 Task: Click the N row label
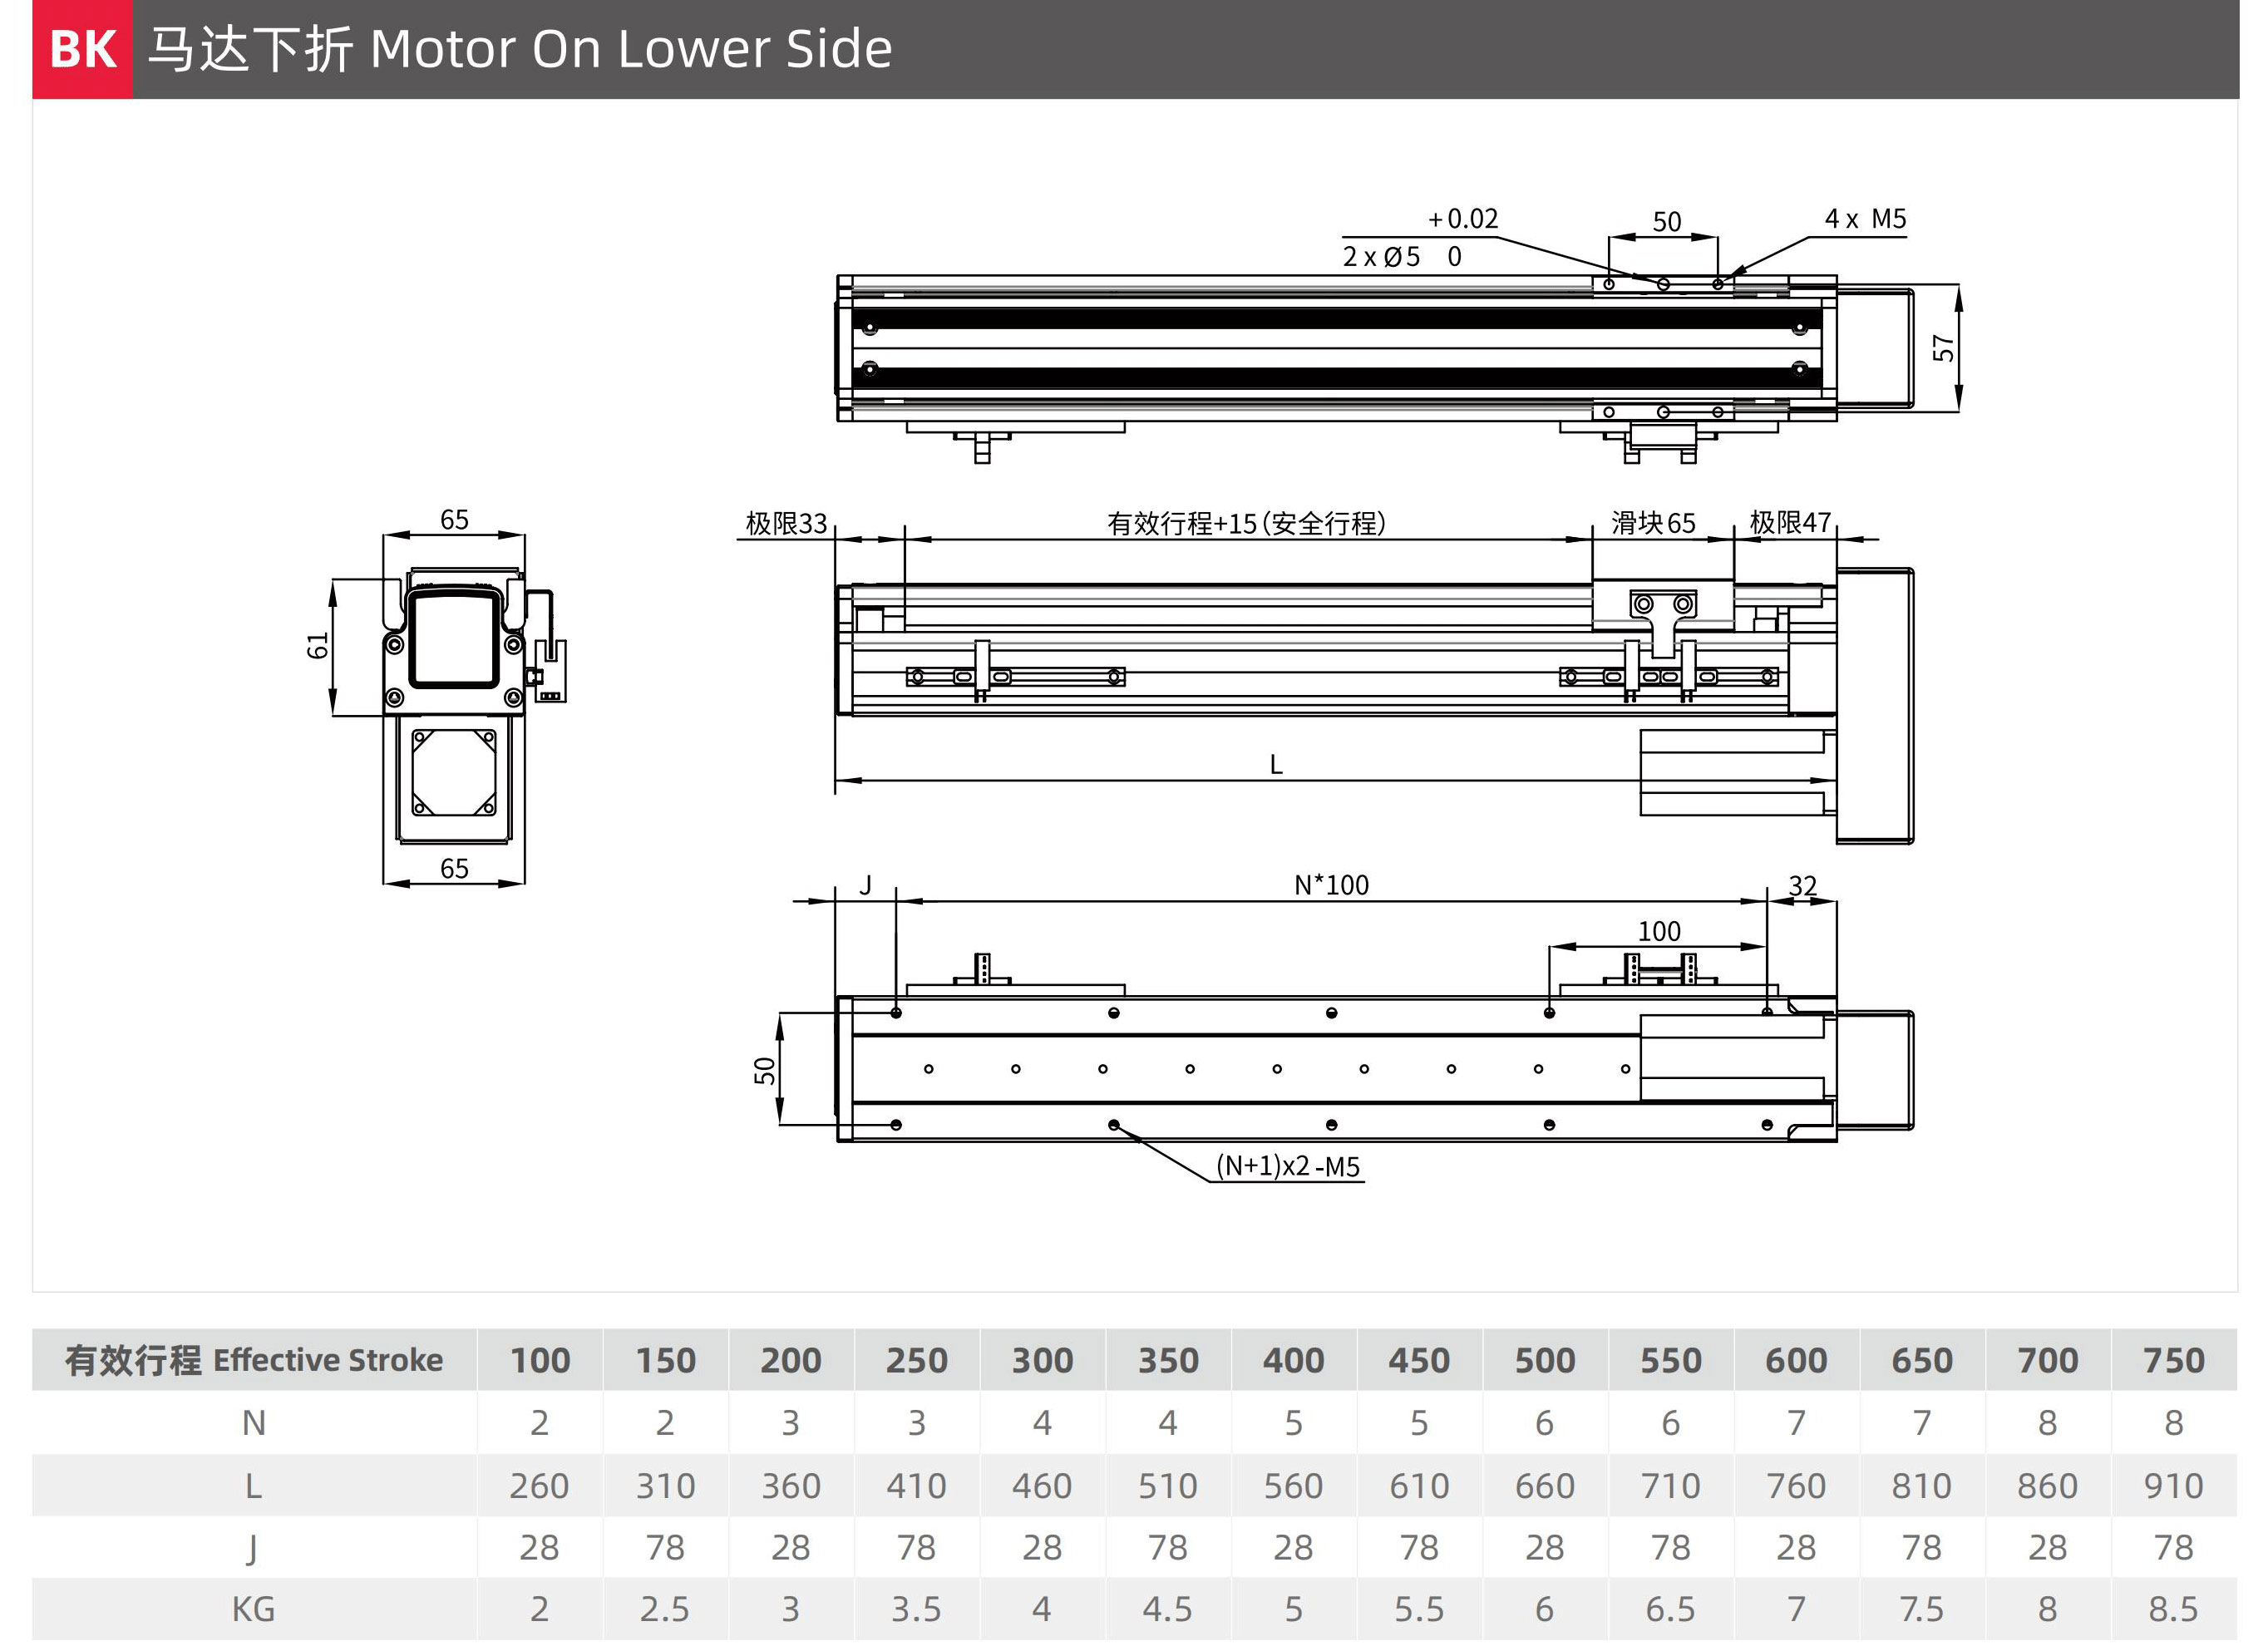pos(254,1422)
